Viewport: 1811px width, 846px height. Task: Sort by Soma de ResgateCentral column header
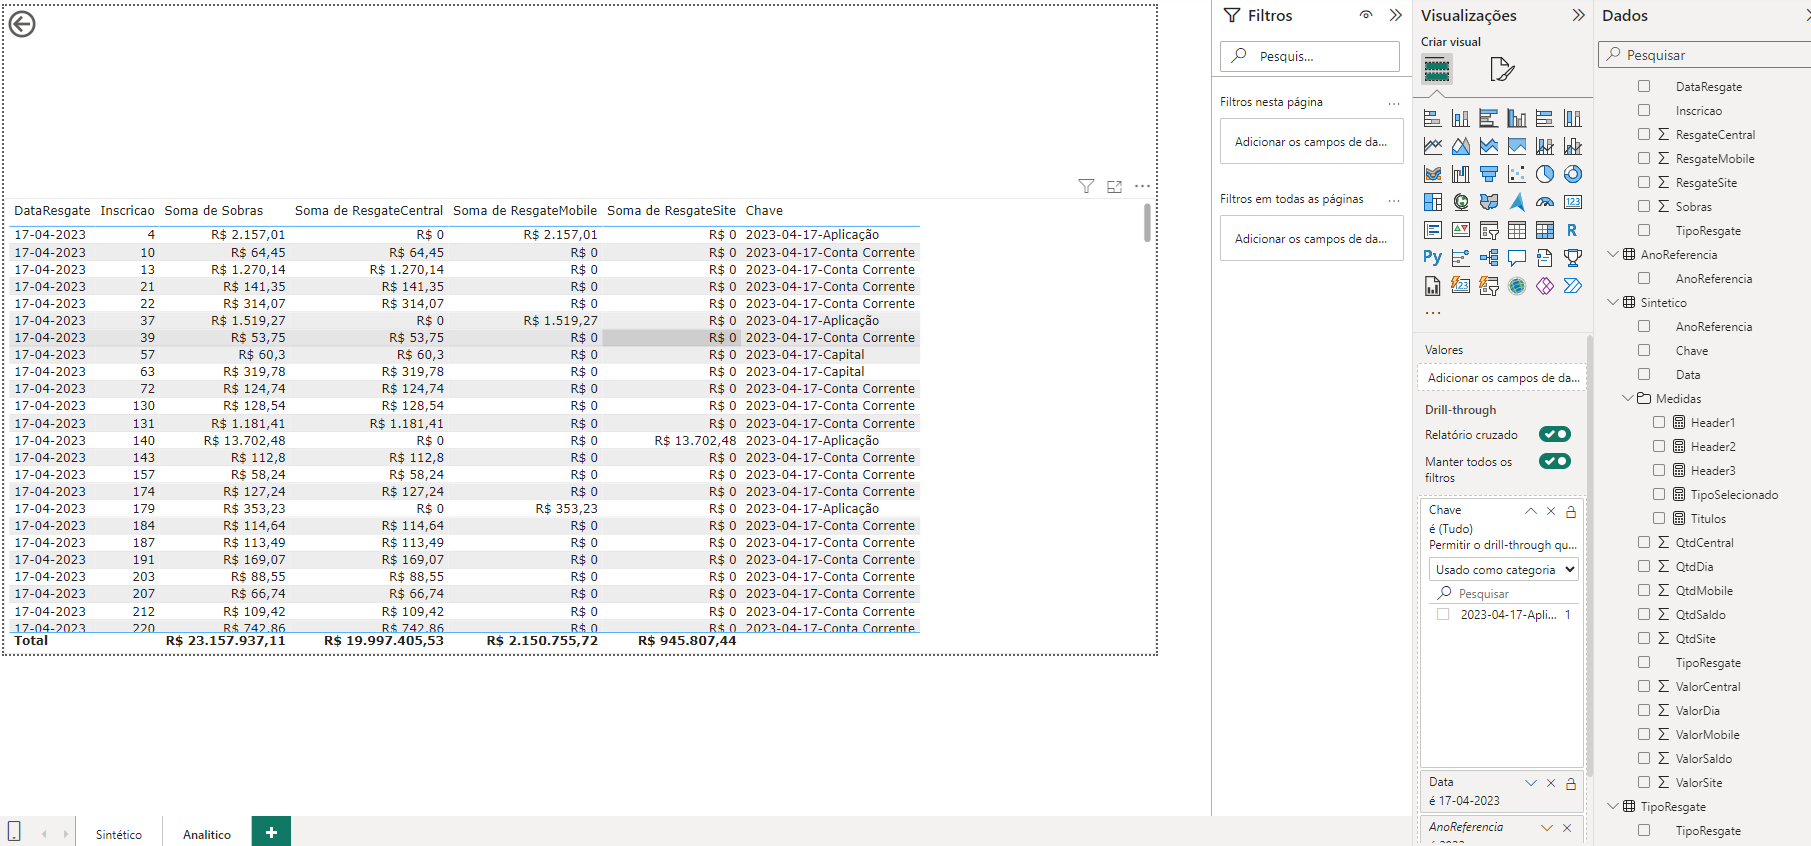click(368, 211)
